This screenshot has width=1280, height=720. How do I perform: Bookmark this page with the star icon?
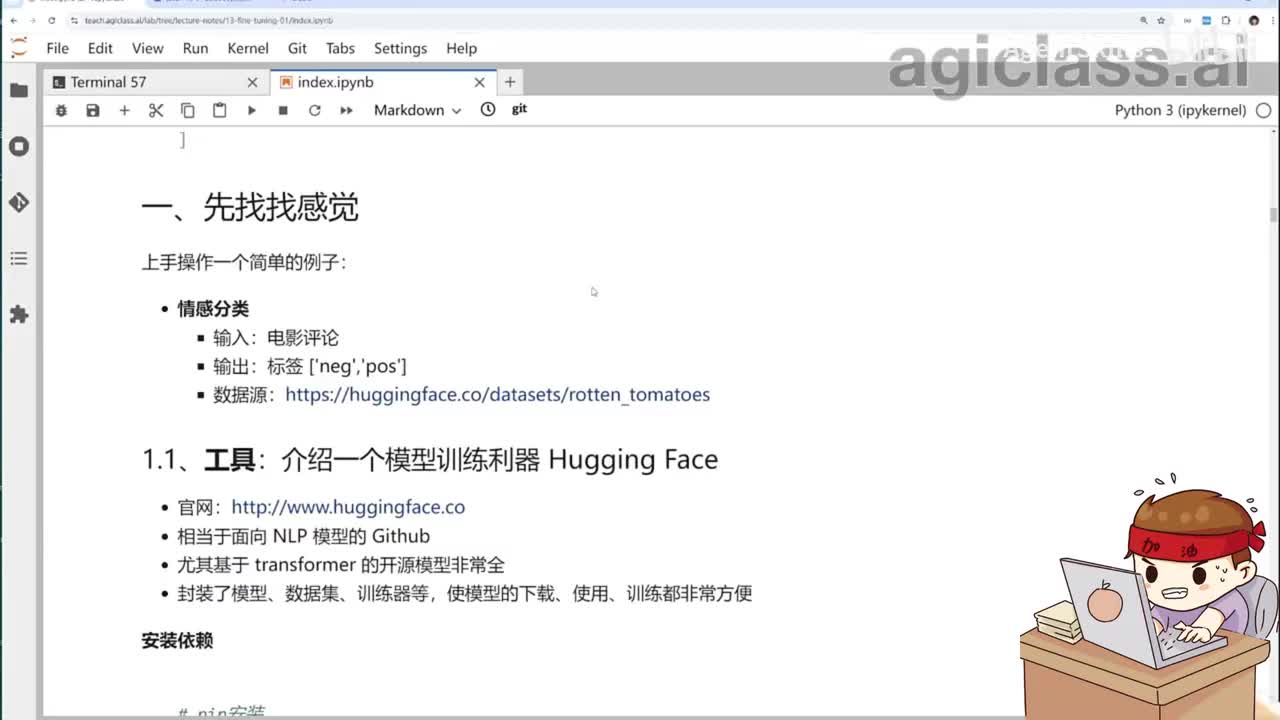[x=1161, y=20]
